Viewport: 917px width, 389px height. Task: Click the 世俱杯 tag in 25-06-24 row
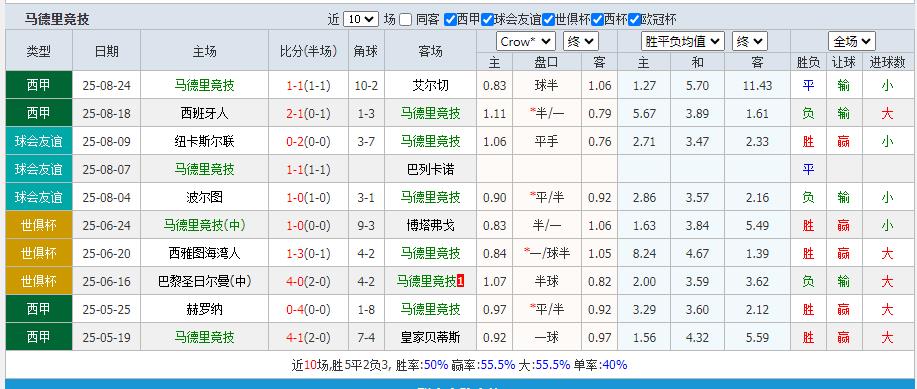[x=39, y=225]
